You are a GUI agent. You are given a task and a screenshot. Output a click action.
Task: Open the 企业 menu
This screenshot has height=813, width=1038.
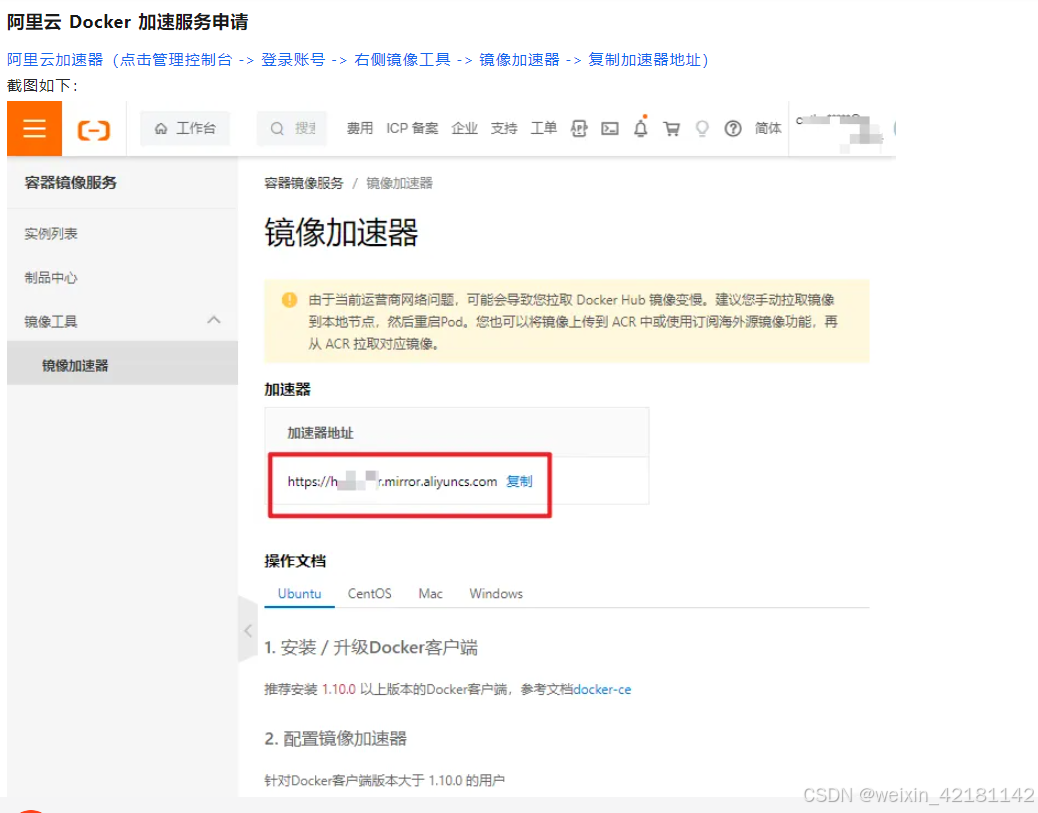(464, 128)
